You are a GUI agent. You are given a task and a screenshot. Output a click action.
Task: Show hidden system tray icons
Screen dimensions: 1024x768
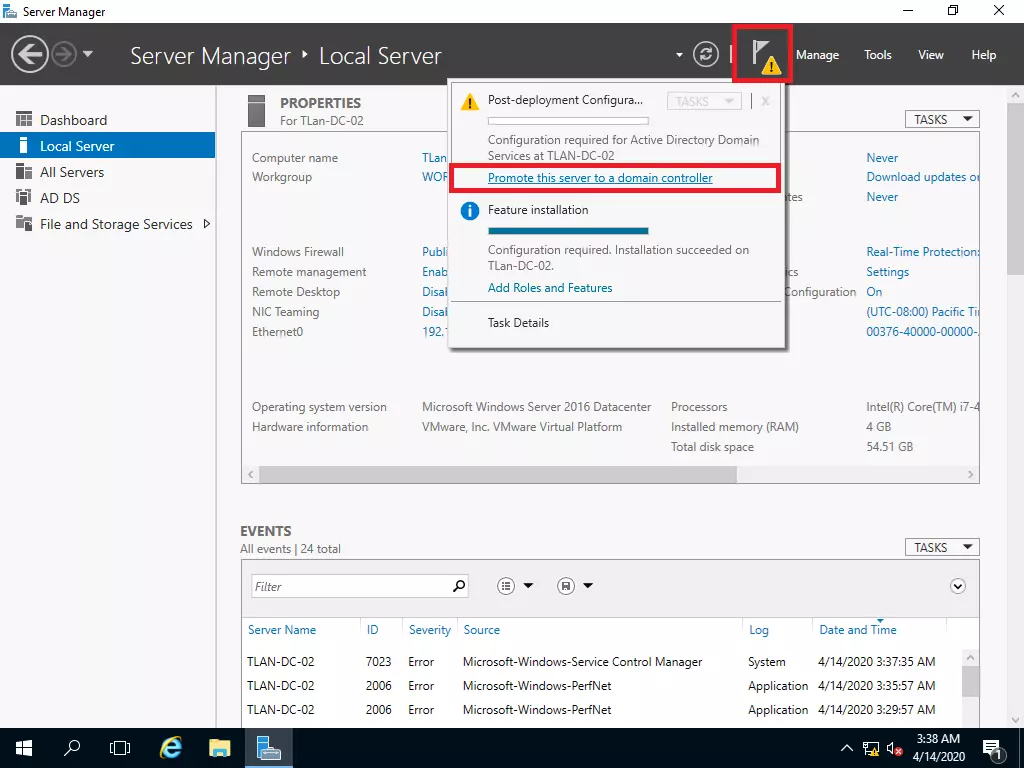(846, 748)
